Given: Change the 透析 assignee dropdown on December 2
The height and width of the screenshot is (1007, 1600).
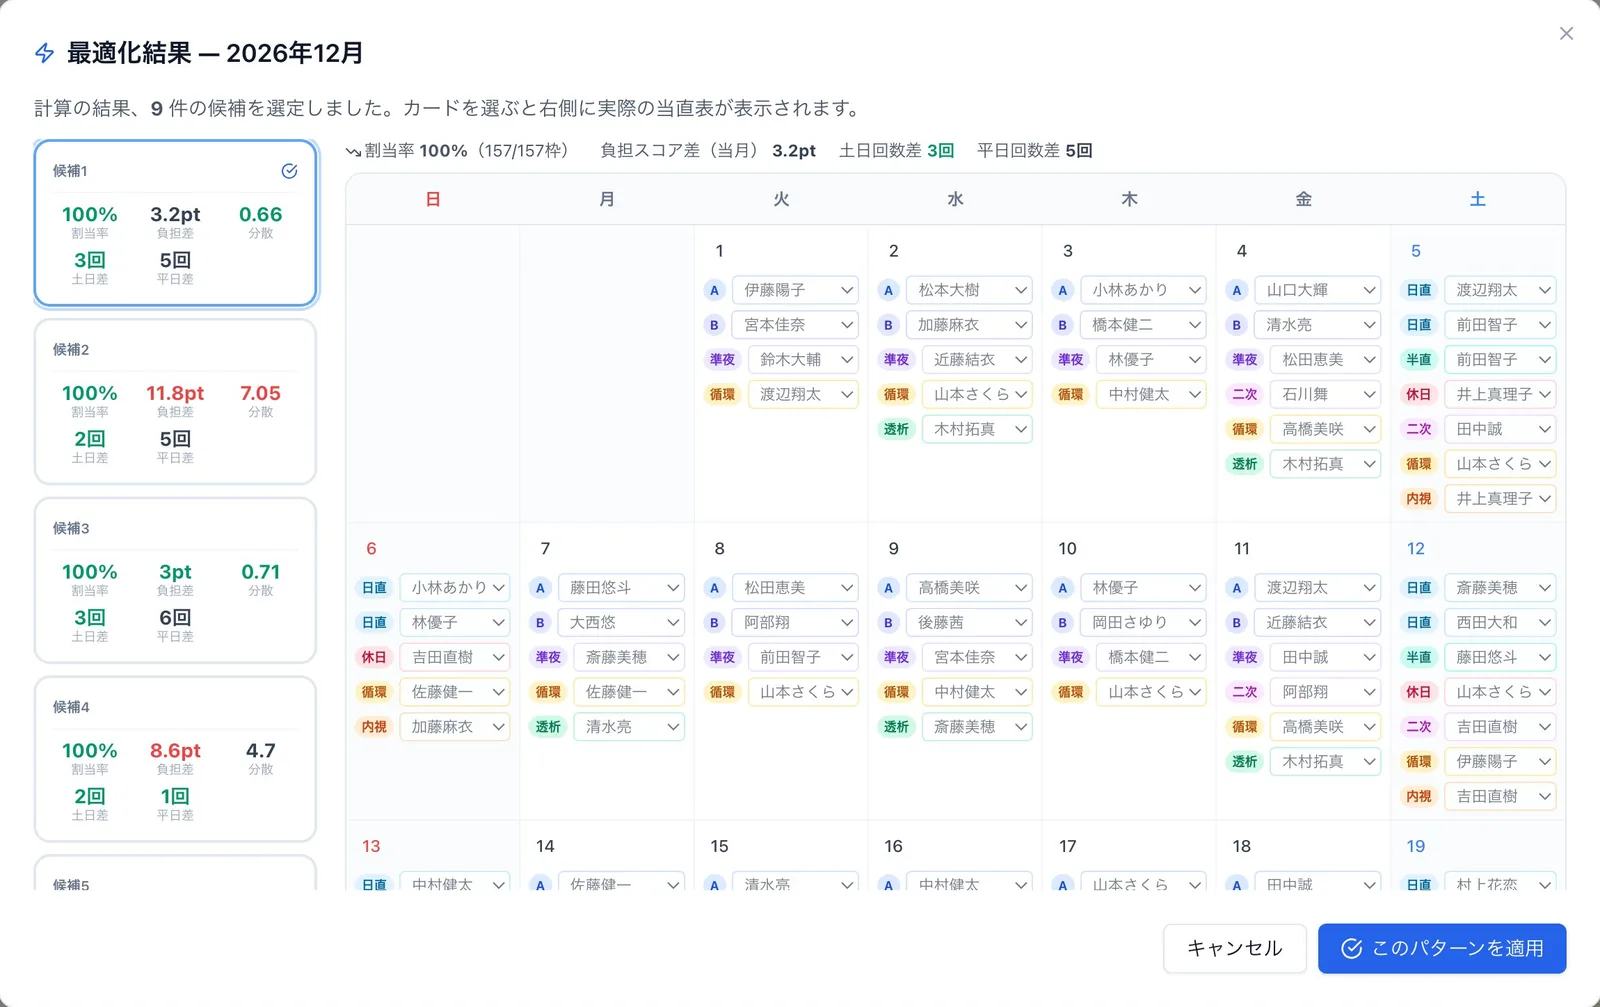Looking at the screenshot, I should tap(977, 429).
